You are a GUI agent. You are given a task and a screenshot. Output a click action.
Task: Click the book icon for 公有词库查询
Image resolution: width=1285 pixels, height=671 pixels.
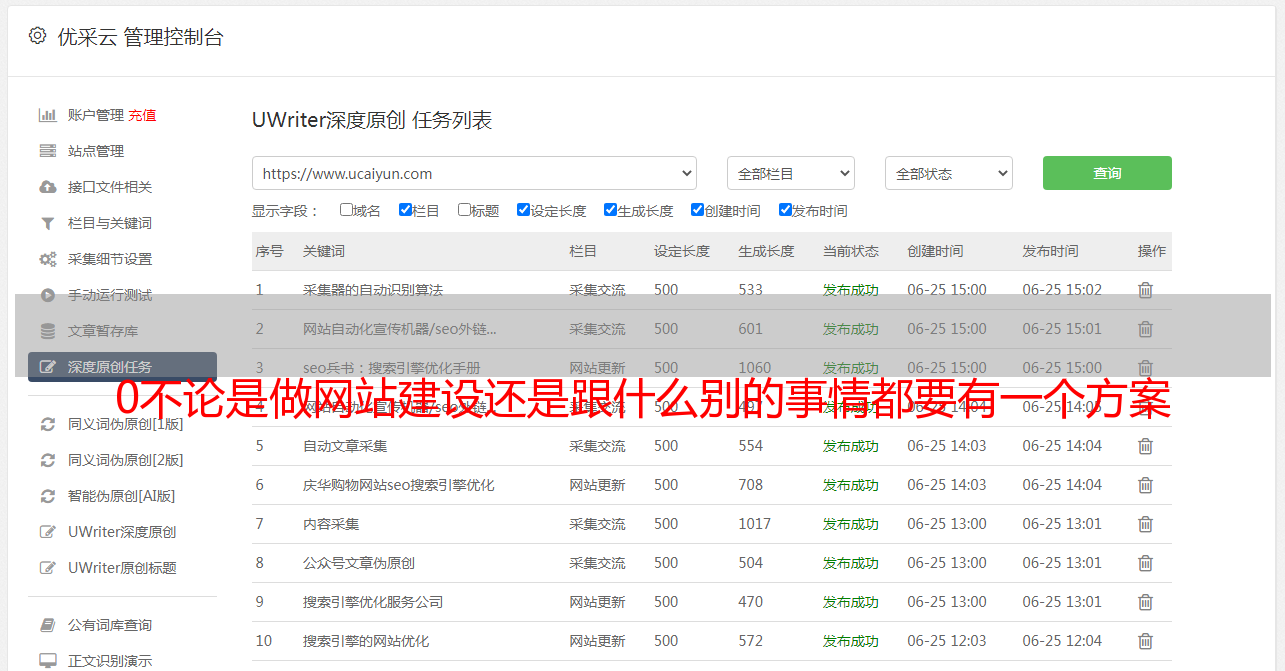47,625
